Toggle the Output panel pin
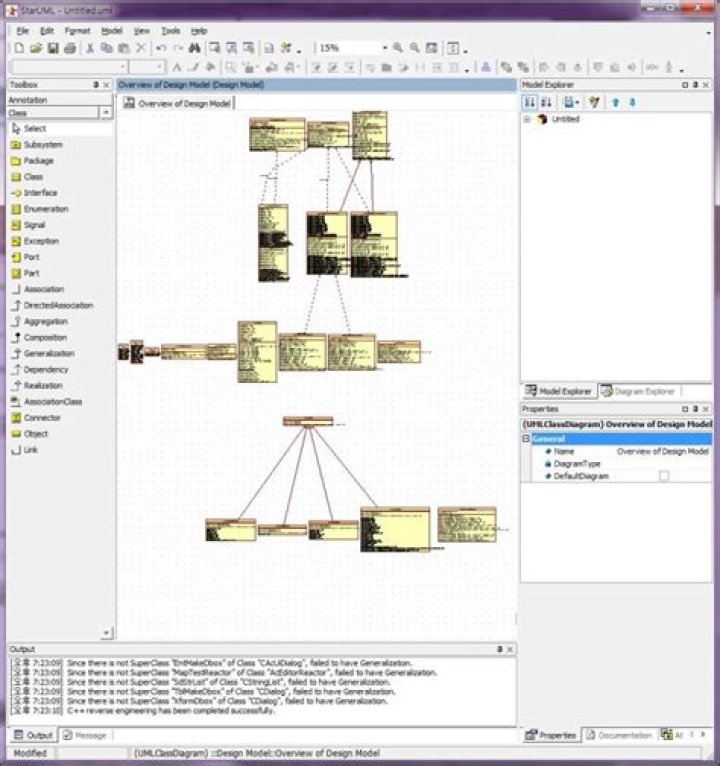 pos(499,649)
